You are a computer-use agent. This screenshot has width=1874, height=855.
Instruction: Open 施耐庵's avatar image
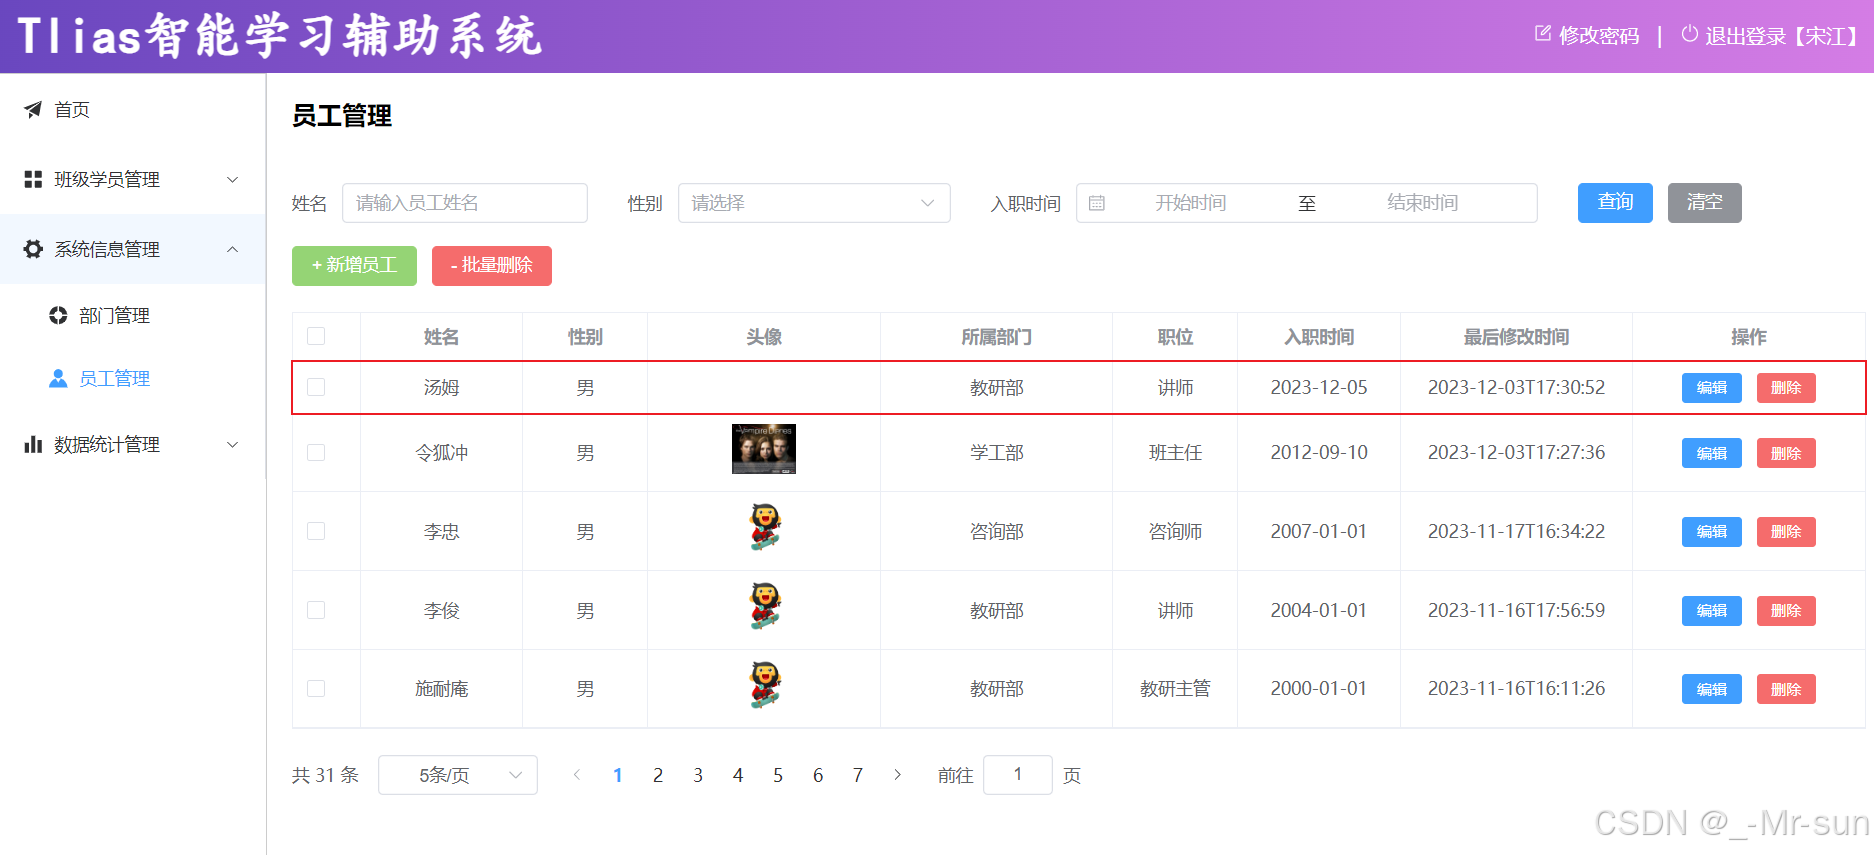click(764, 685)
